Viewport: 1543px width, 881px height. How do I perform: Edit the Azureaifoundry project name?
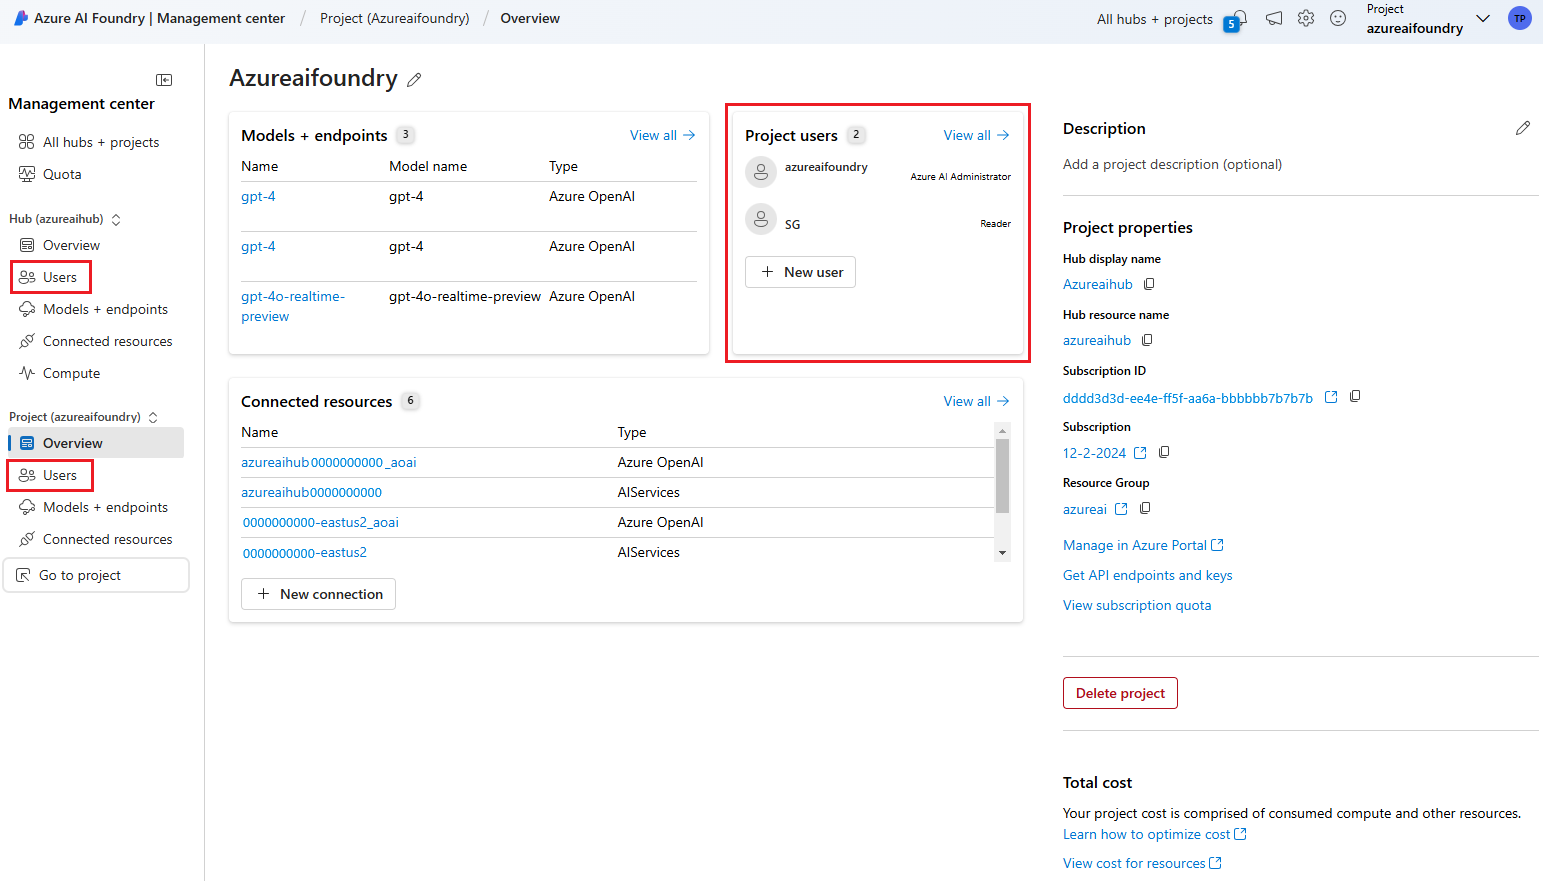(x=414, y=80)
